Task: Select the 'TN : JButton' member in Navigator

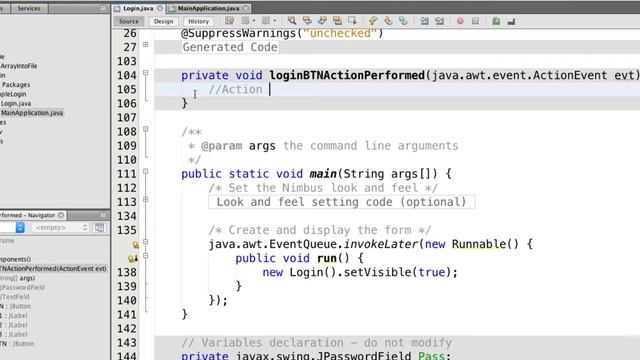Action: point(17,344)
